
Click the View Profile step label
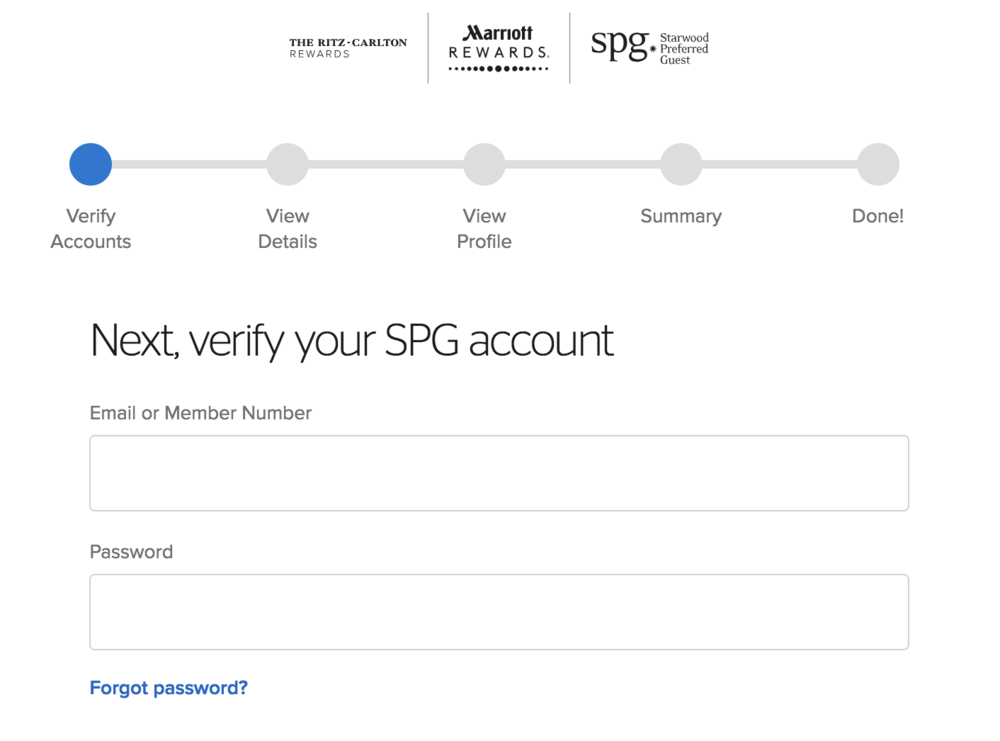[484, 228]
